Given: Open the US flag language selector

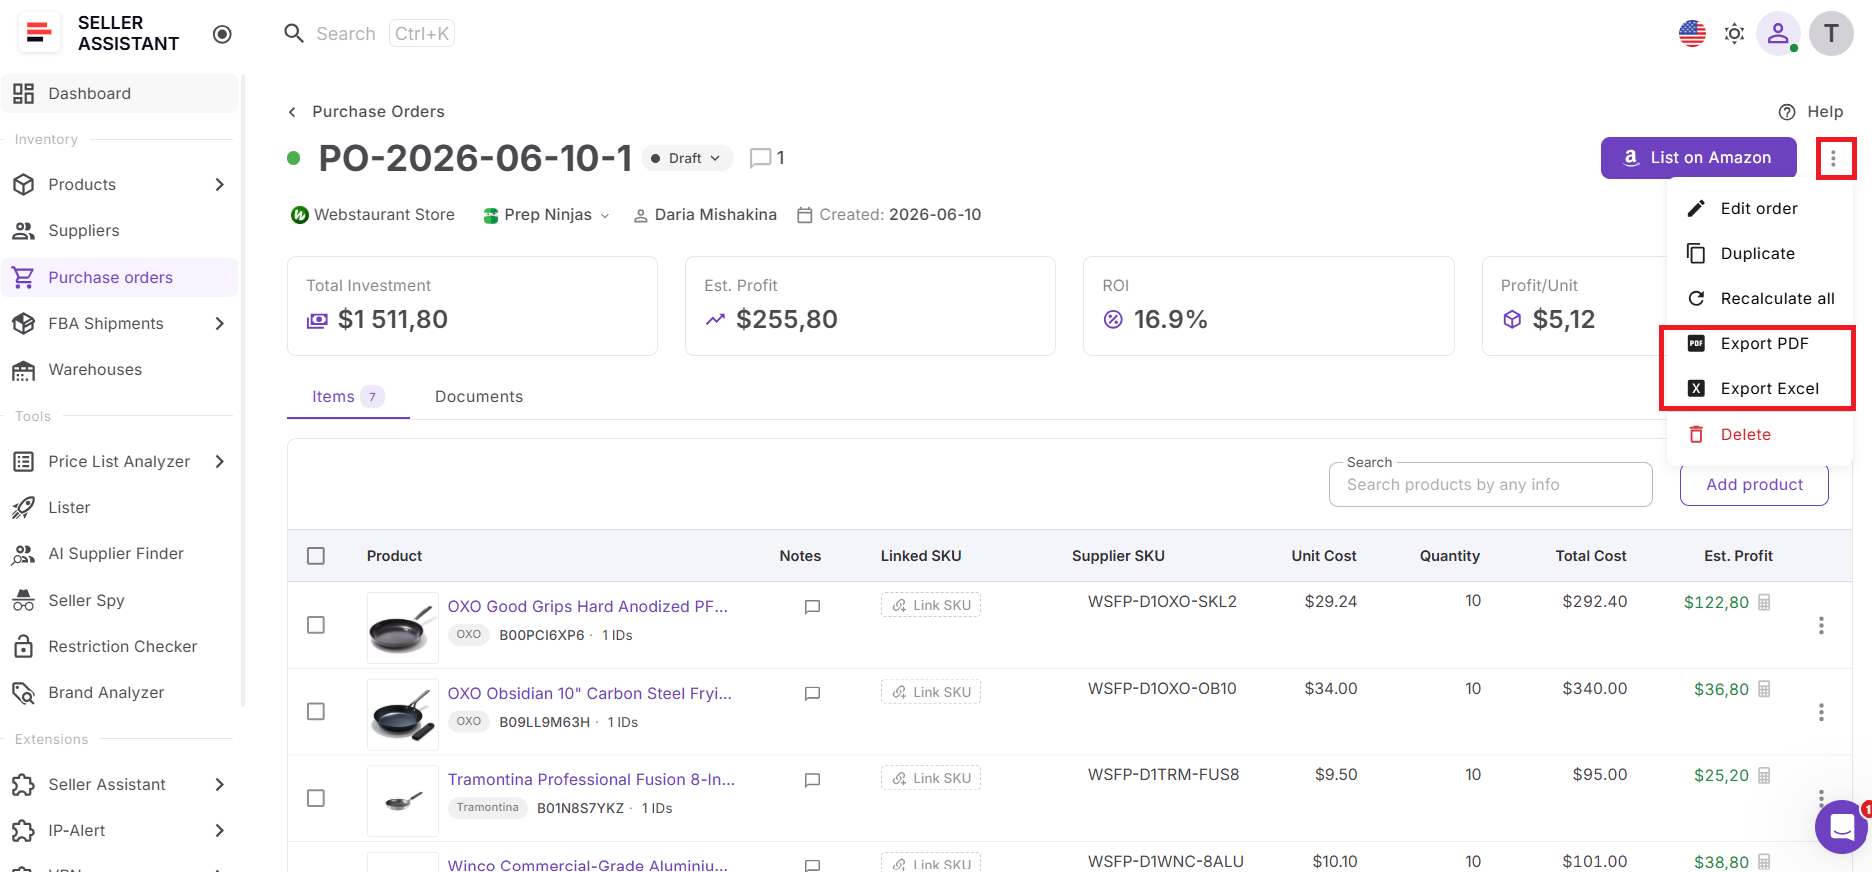Looking at the screenshot, I should click(x=1692, y=33).
